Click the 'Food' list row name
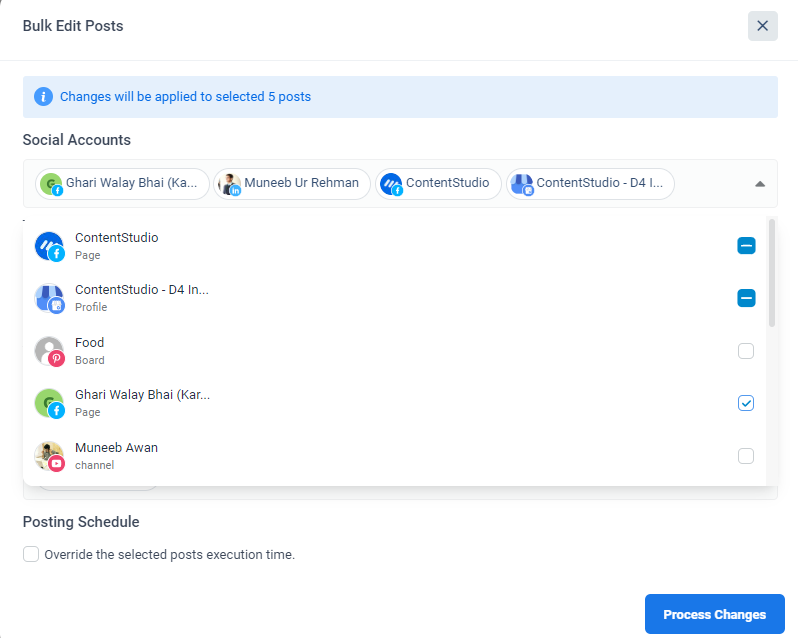Screen dimensions: 798x638 [90, 342]
